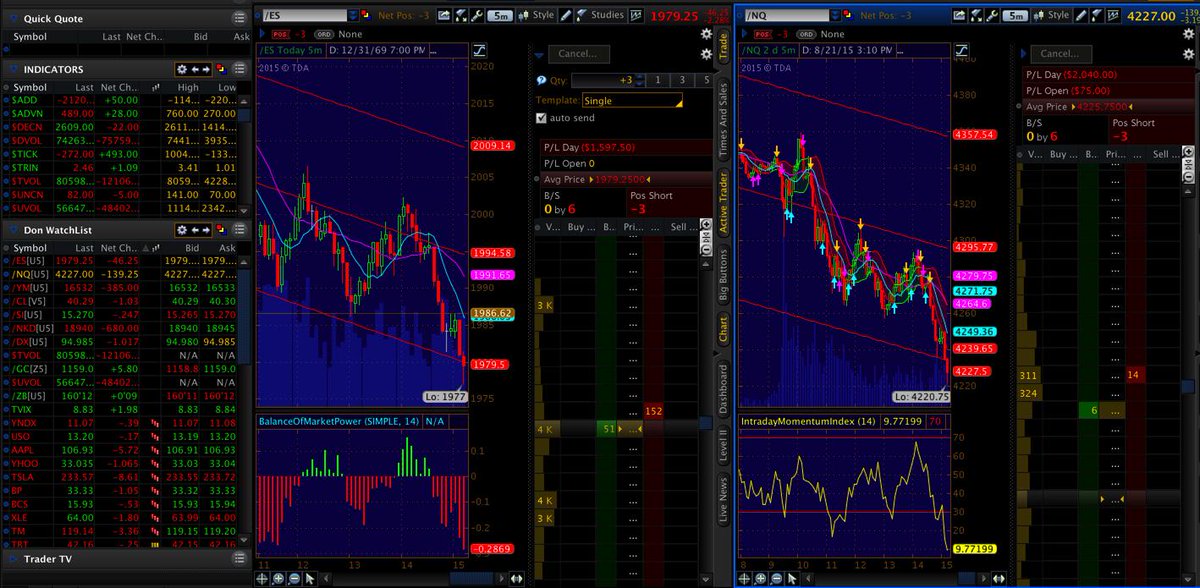The width and height of the screenshot is (1200, 588).
Task: Toggle the /ES POS position indicator
Action: click(x=281, y=35)
